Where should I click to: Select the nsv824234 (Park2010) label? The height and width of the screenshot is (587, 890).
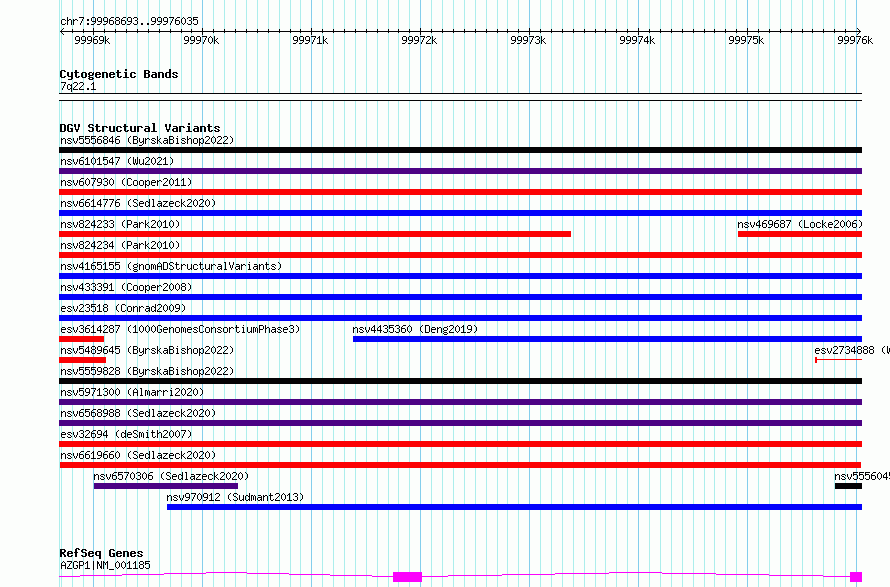coord(120,245)
